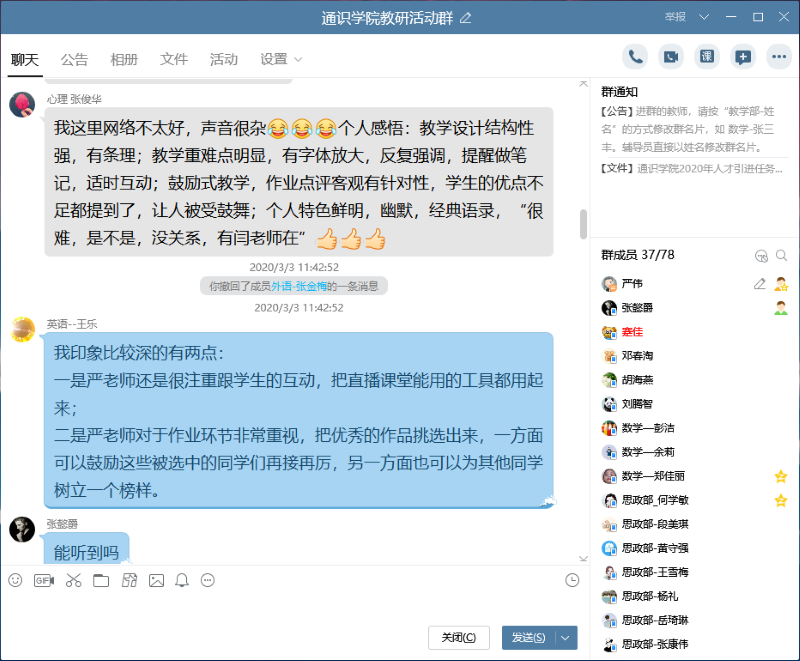The image size is (800, 661).
Task: Select the screenshot scissors tool
Action: point(73,580)
